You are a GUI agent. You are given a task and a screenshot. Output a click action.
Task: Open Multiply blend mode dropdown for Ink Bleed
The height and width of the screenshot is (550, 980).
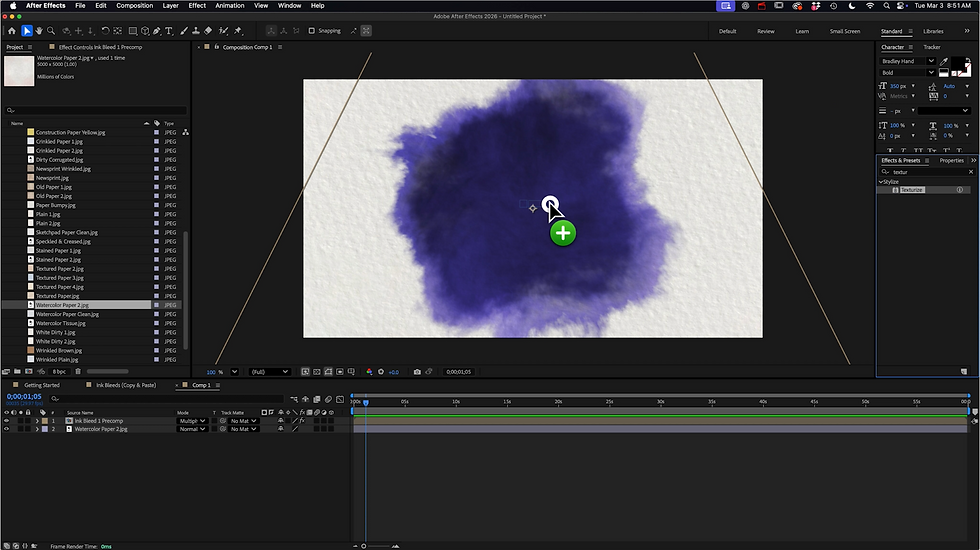[x=192, y=421]
